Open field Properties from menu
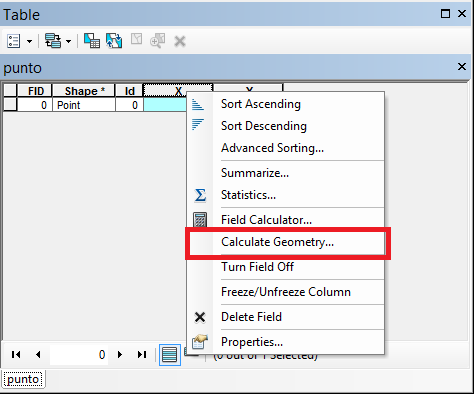The height and width of the screenshot is (394, 474). tap(252, 342)
